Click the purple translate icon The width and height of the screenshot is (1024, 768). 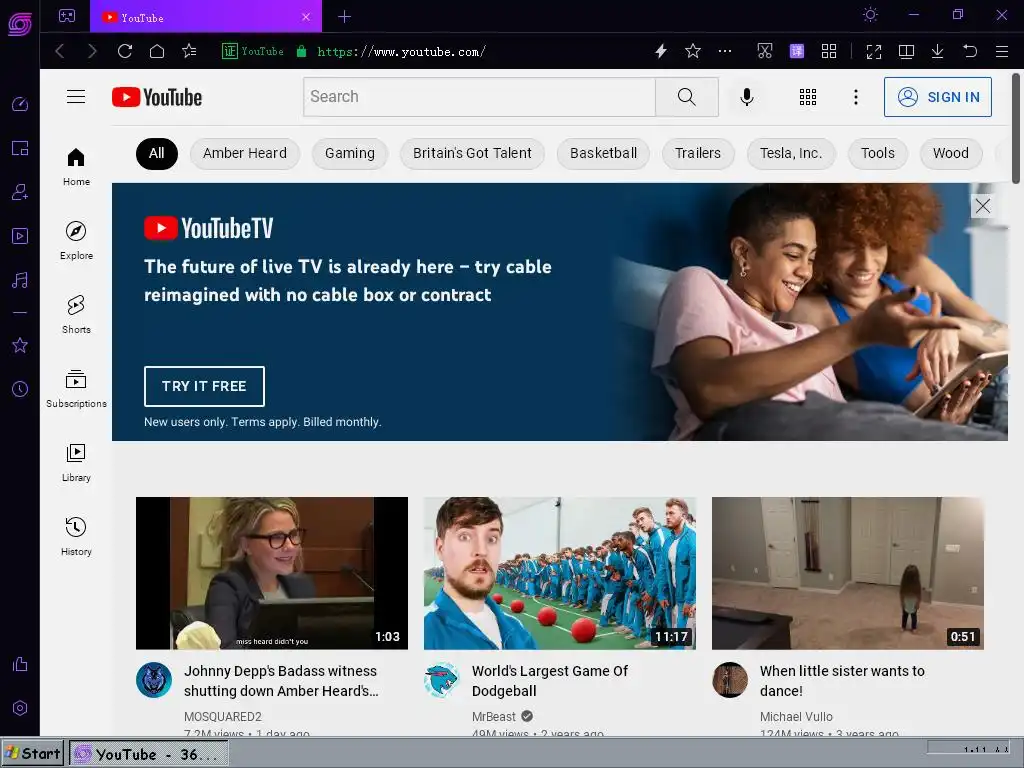click(797, 51)
